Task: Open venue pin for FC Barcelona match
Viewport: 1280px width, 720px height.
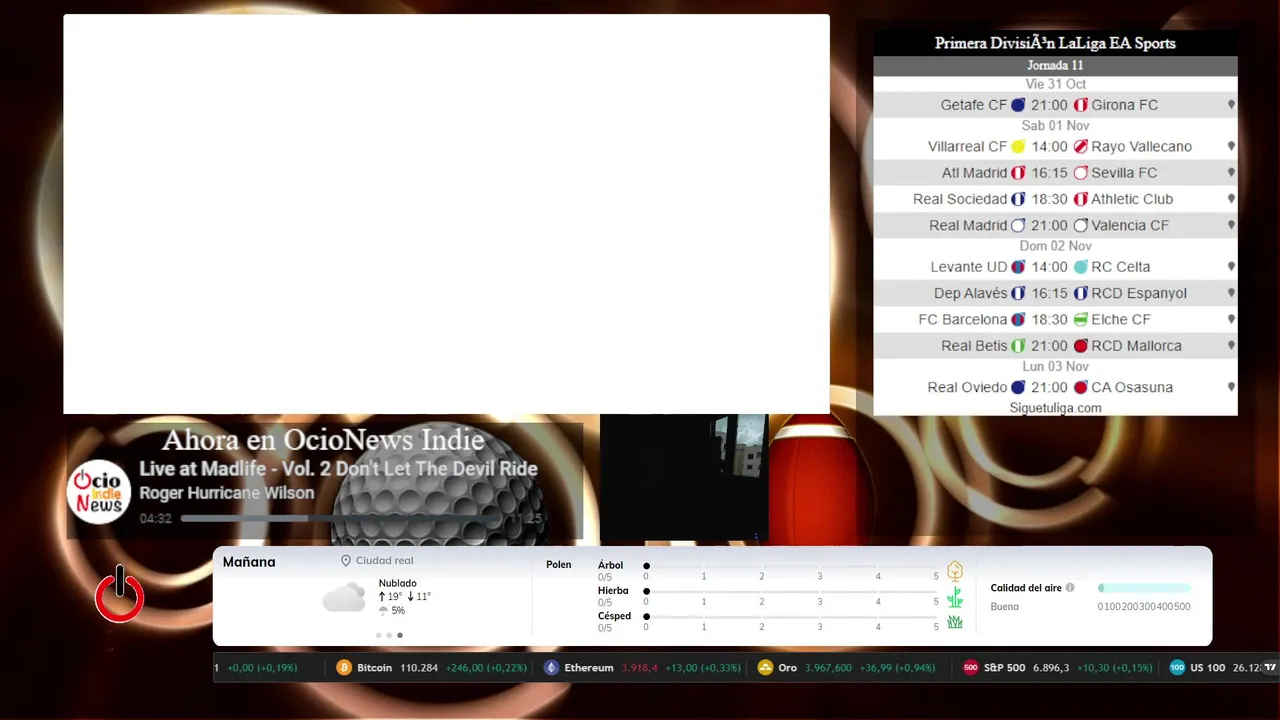Action: pos(1231,320)
